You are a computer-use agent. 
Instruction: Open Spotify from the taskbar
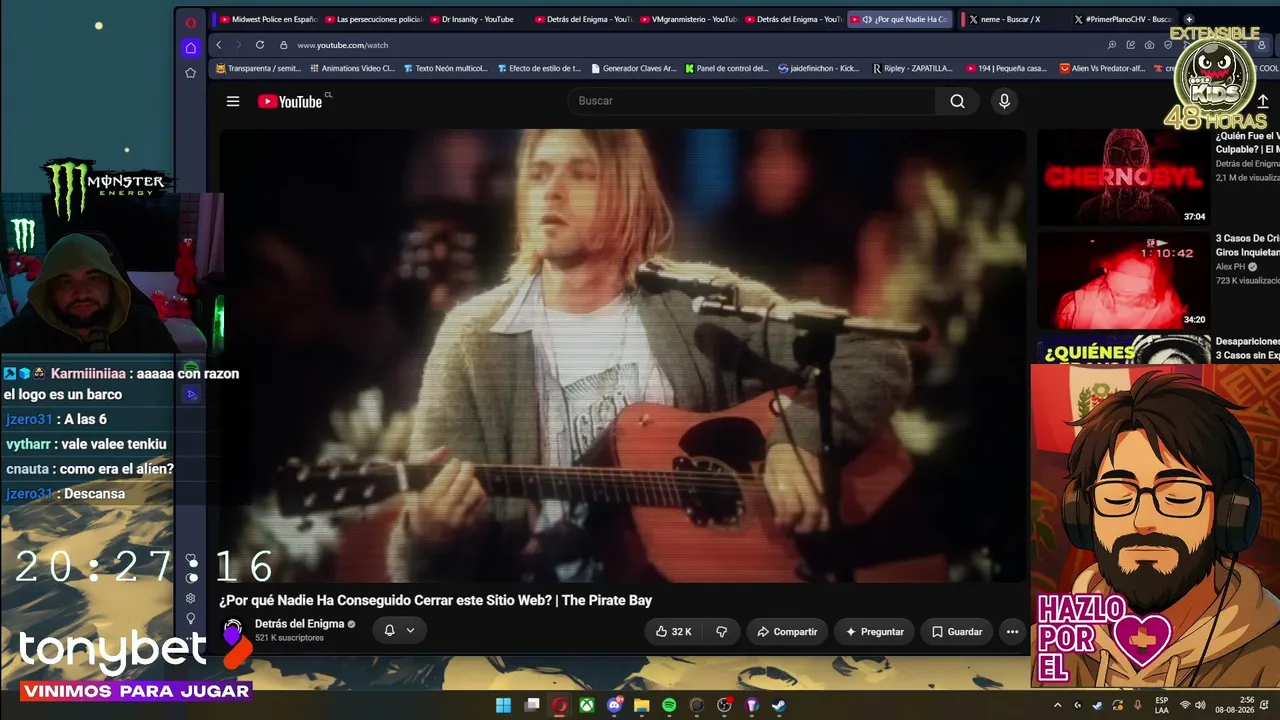(x=669, y=705)
